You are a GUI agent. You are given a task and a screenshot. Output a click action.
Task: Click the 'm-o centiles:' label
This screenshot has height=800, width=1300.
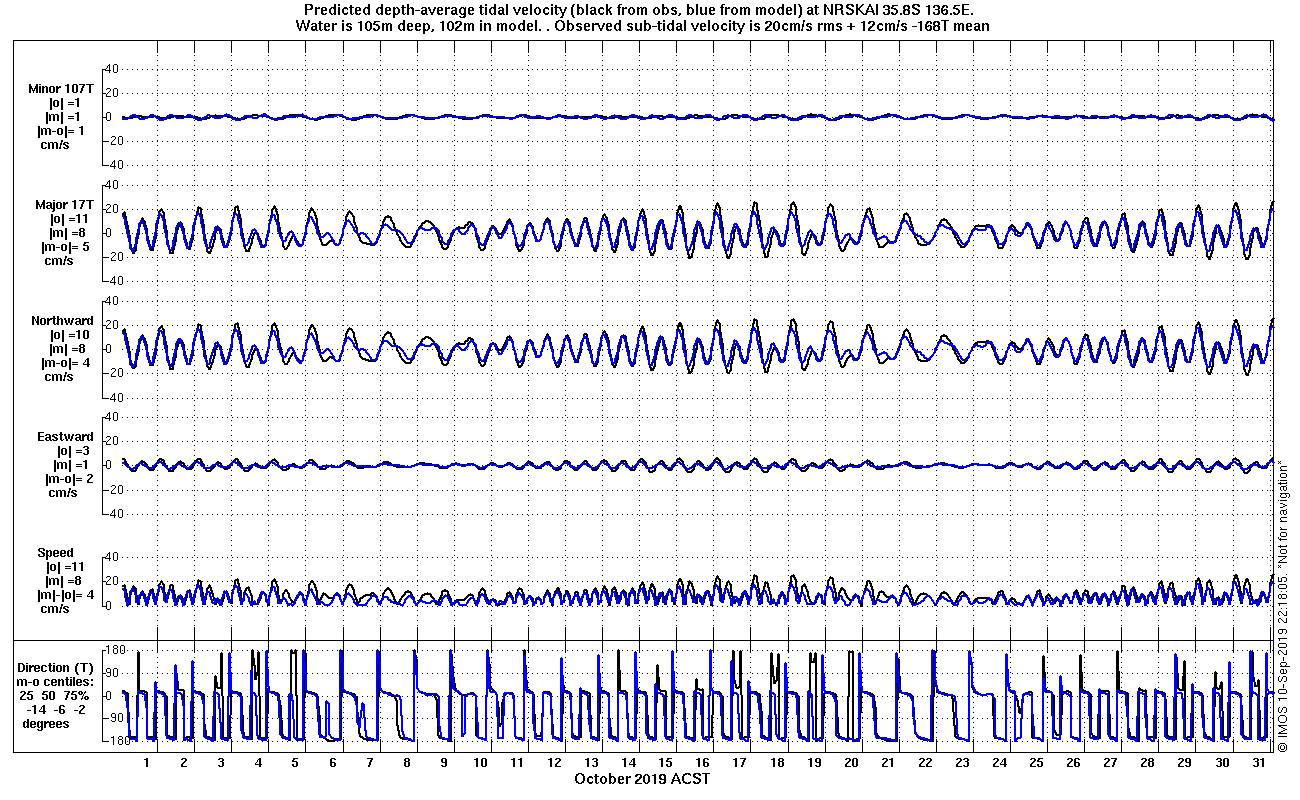55,682
